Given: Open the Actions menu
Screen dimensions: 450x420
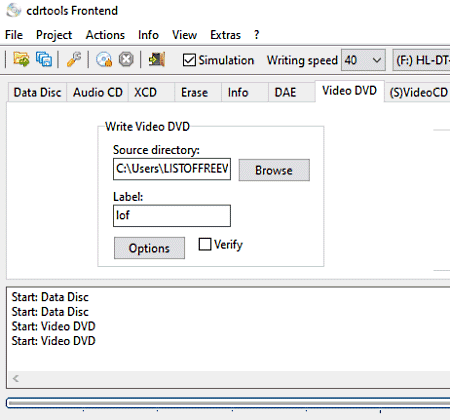Looking at the screenshot, I should click(x=105, y=35).
